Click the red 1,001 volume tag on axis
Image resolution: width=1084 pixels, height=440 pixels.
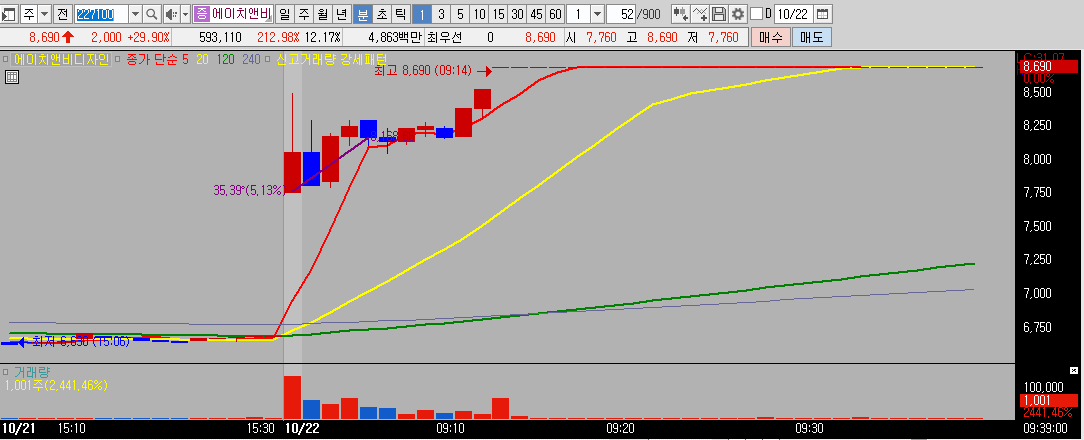click(x=1048, y=400)
